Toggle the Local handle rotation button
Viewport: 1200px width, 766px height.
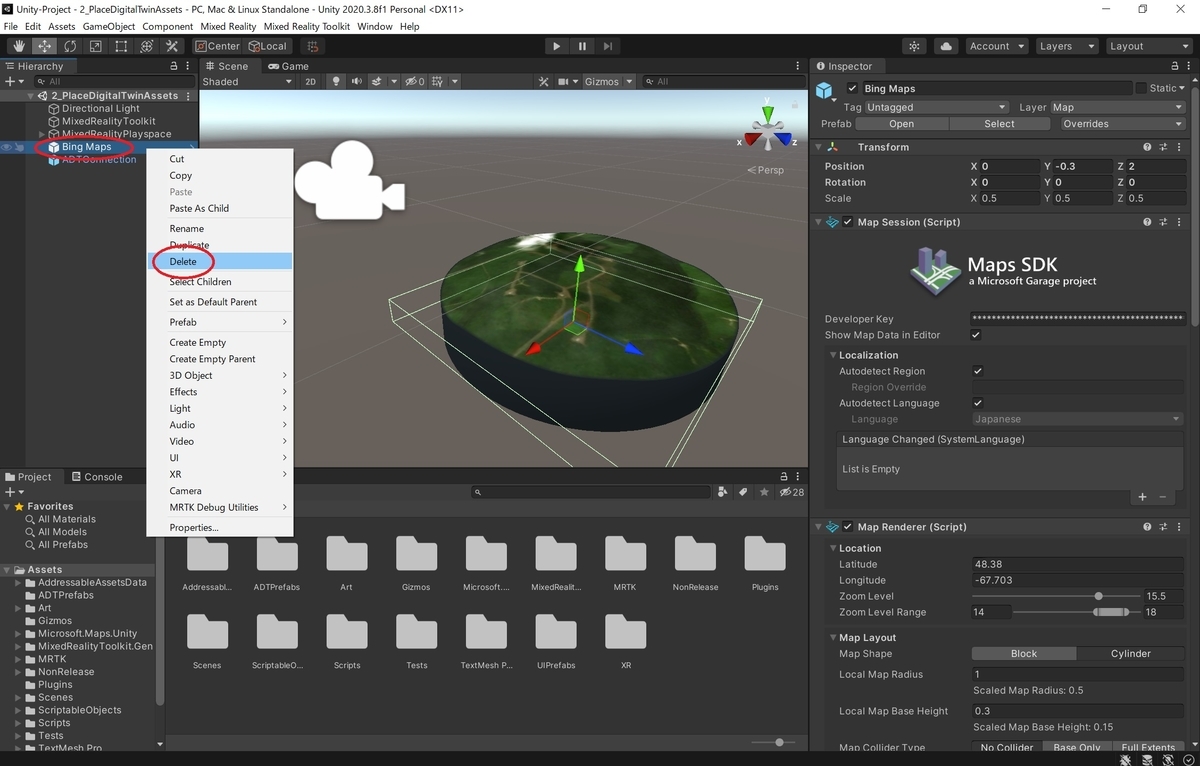[x=267, y=46]
